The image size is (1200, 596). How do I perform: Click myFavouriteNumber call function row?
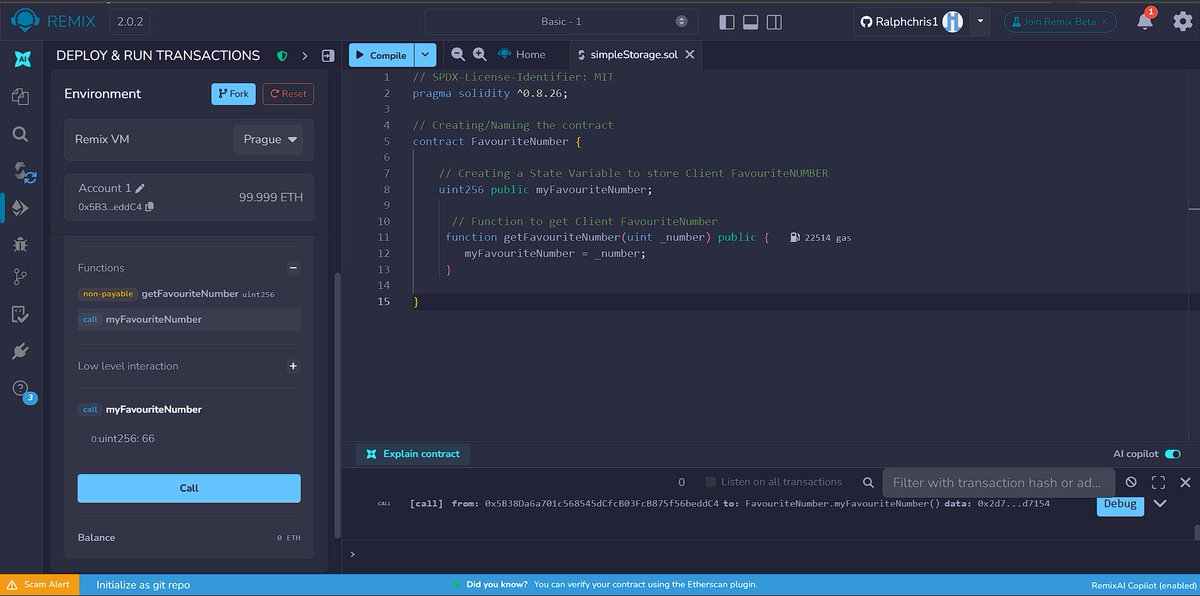pos(189,319)
